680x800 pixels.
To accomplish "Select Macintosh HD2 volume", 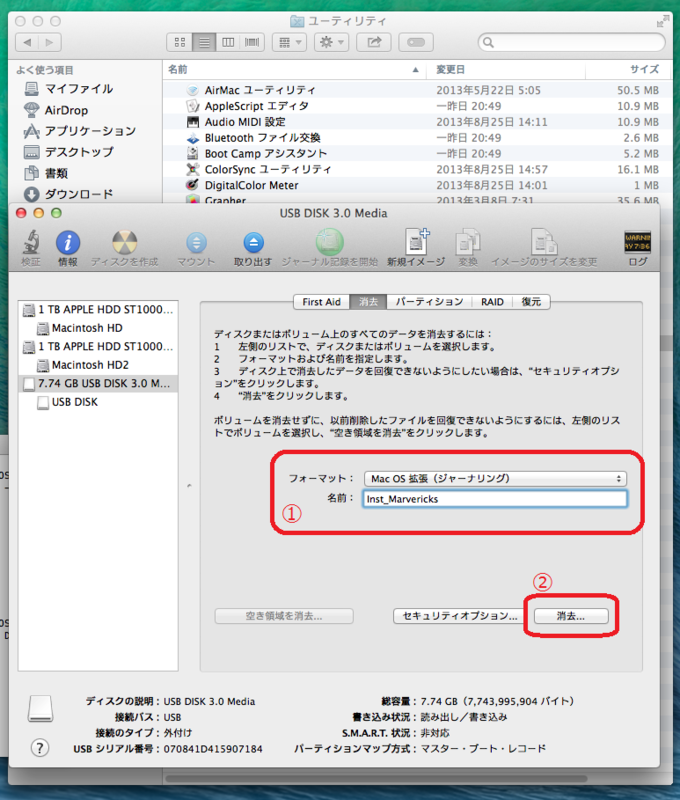I will [x=98, y=365].
